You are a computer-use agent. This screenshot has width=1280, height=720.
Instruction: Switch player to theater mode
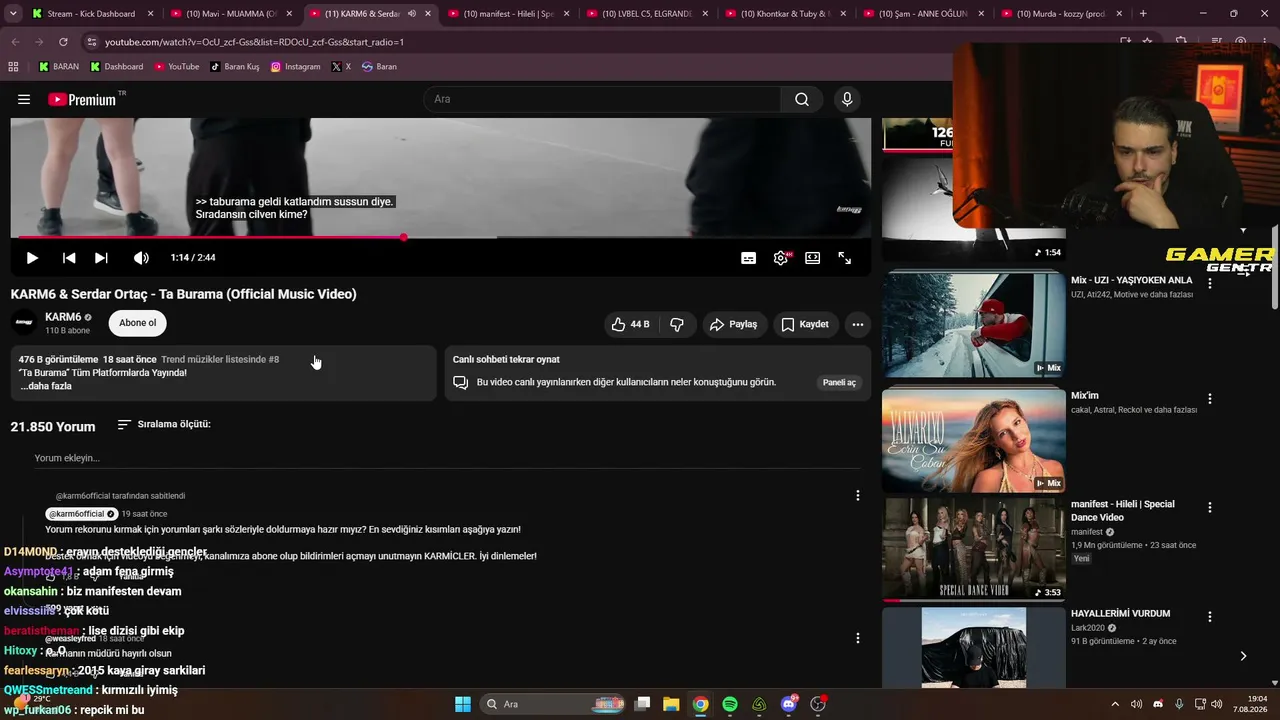[x=813, y=258]
